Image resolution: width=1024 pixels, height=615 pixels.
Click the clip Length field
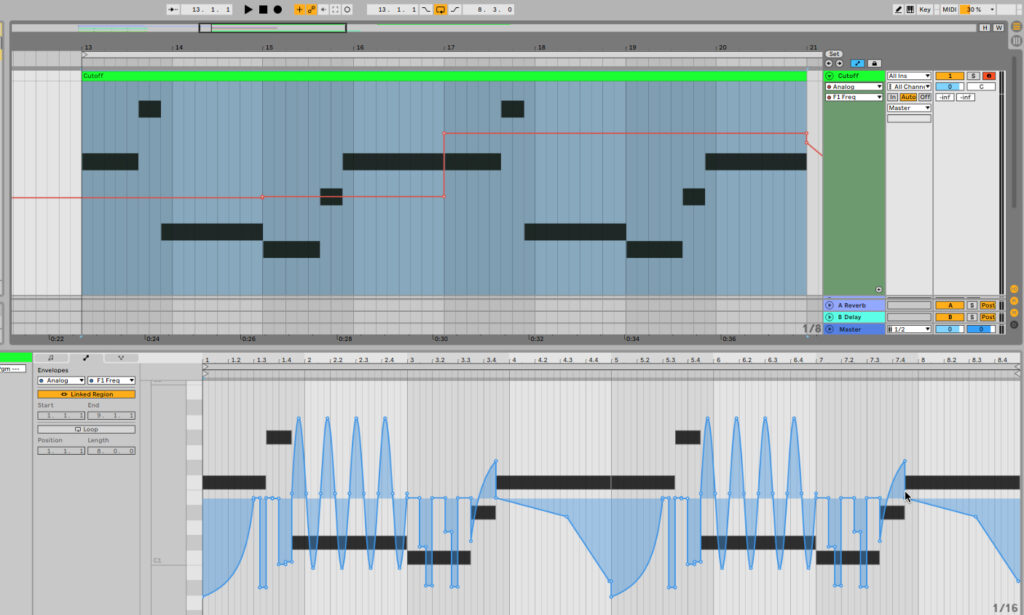point(112,450)
